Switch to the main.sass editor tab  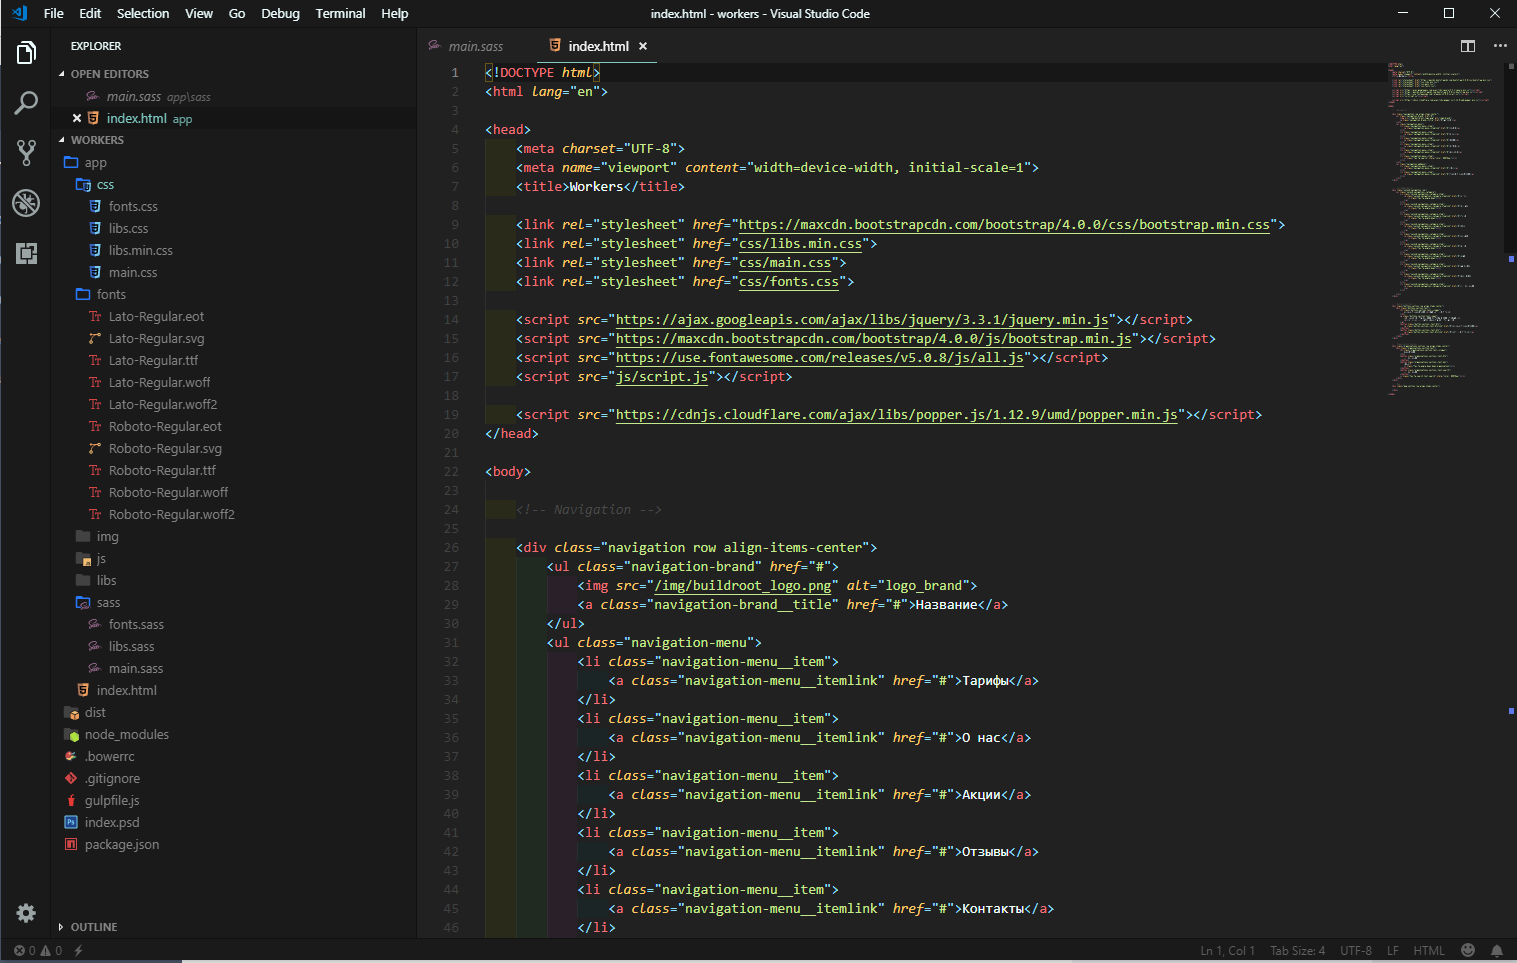point(476,46)
